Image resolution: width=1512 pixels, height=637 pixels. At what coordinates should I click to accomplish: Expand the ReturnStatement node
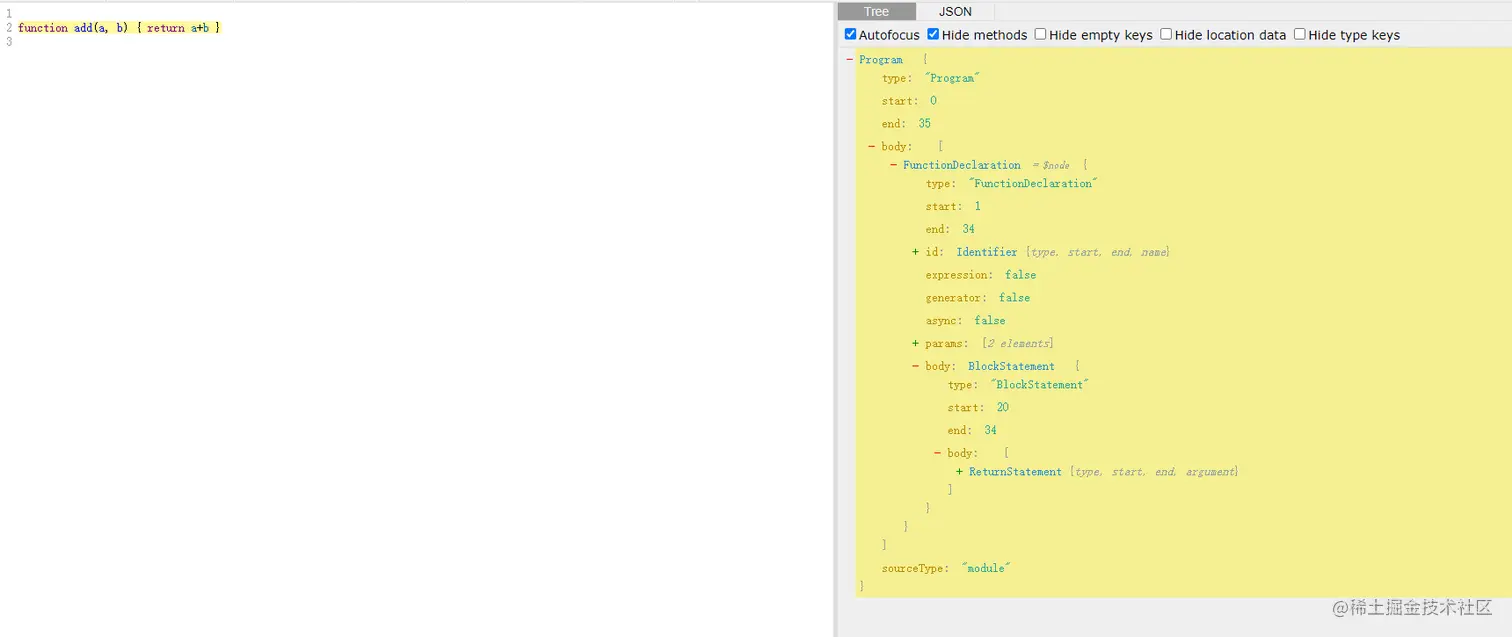pyautogui.click(x=960, y=471)
